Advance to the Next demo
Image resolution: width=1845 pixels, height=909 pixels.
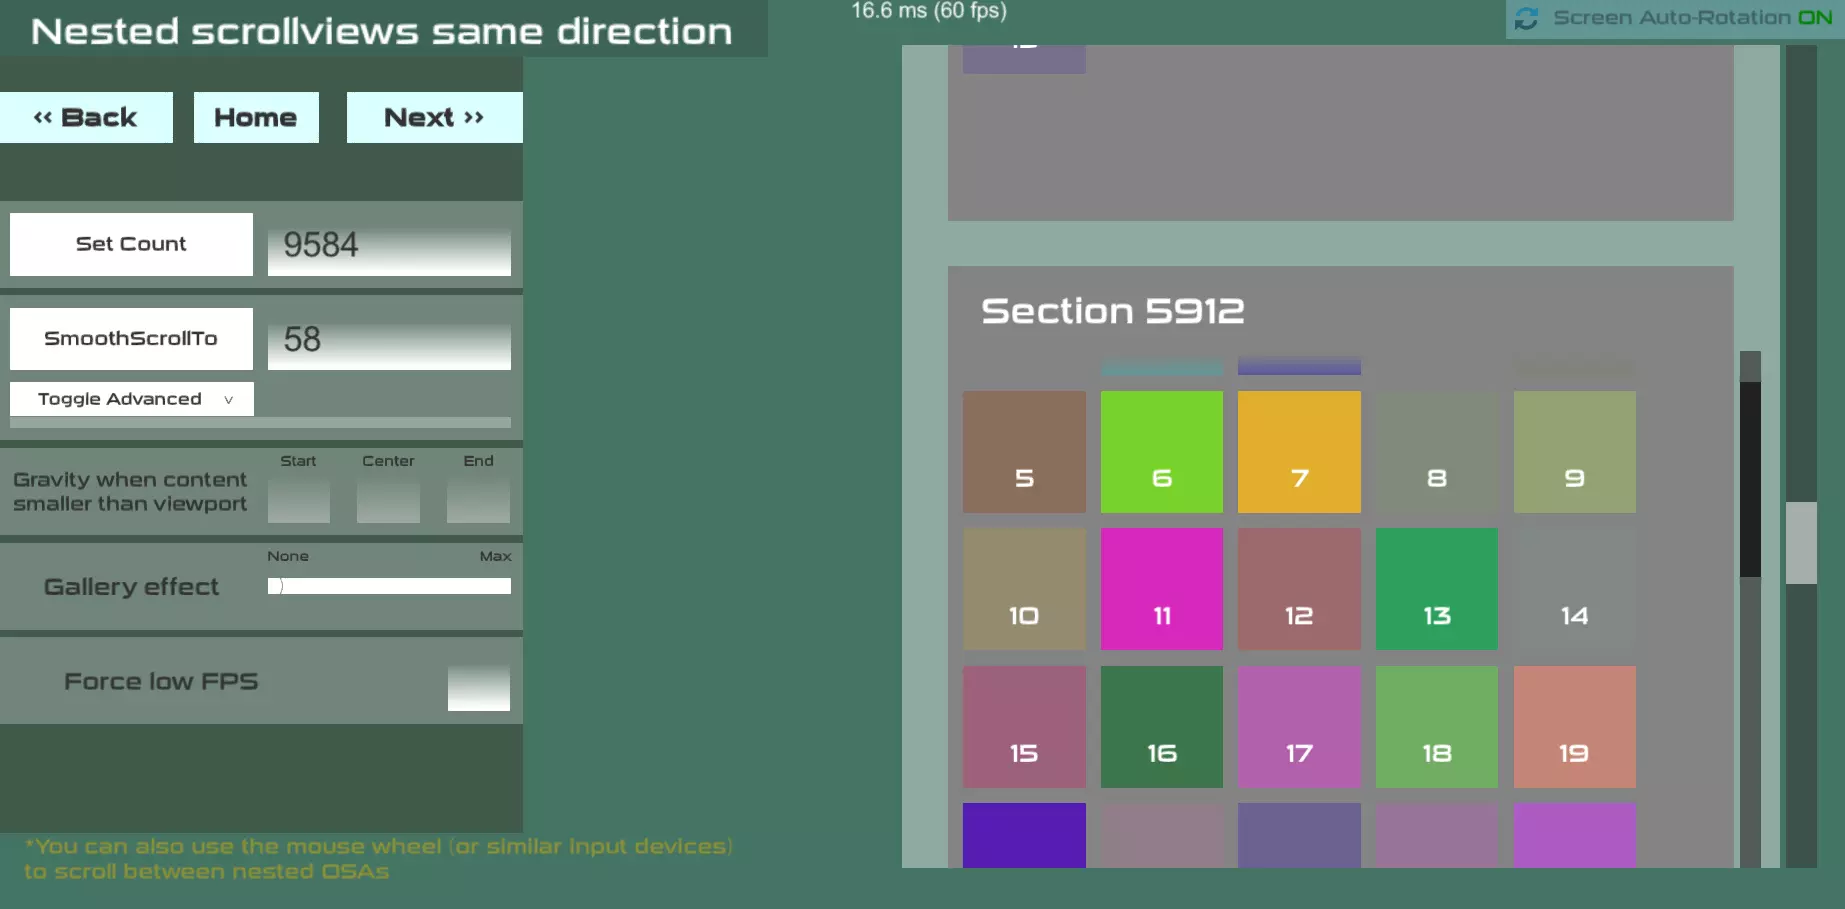pos(433,117)
